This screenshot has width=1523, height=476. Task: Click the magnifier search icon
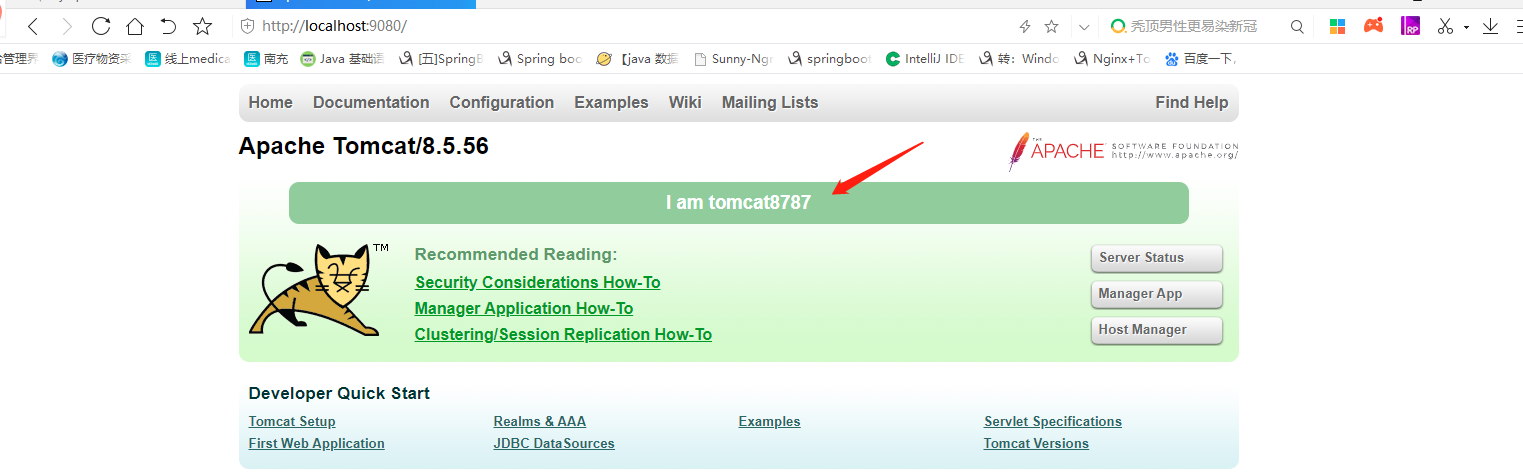pyautogui.click(x=1297, y=27)
